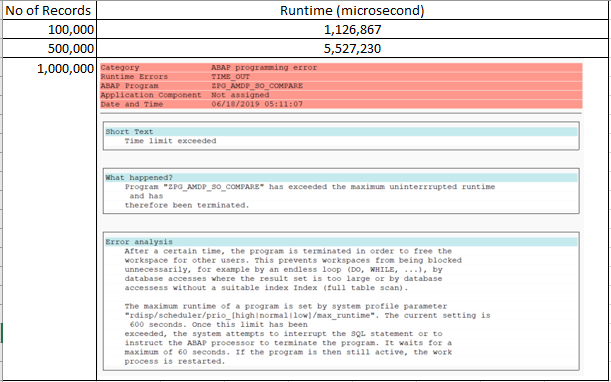Click the 500,000 records cell
This screenshot has width=611, height=382.
click(x=49, y=48)
